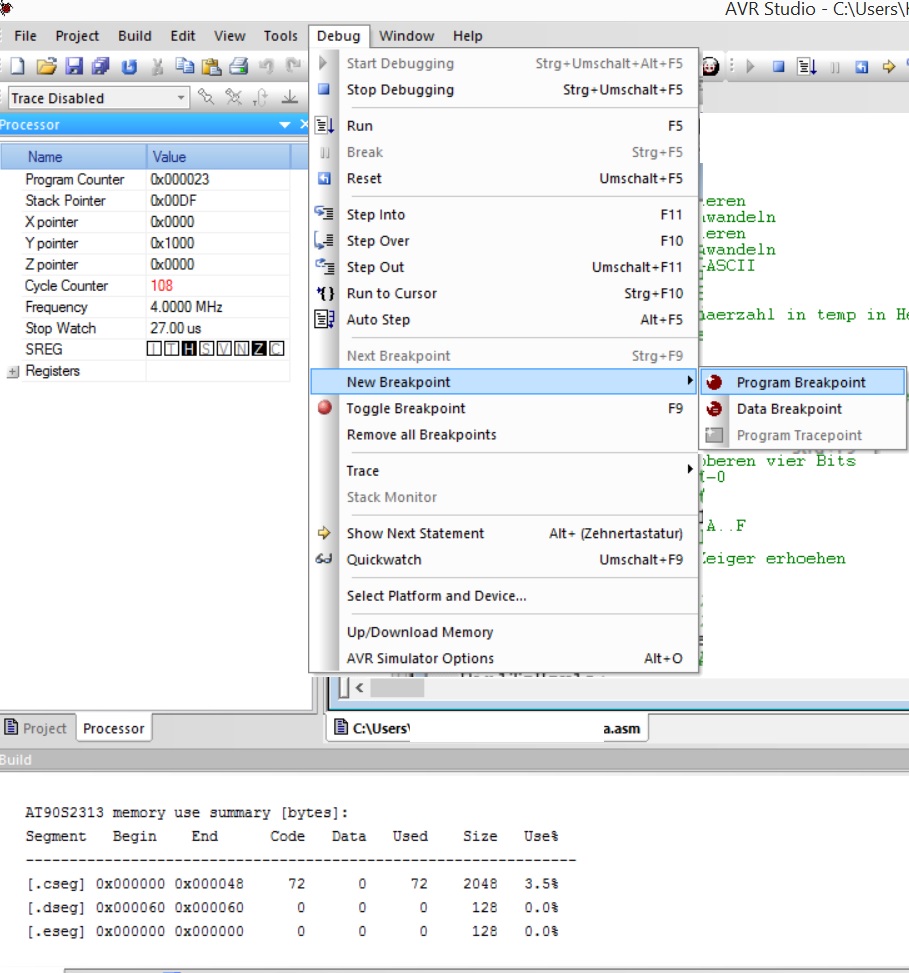Toggle the Z flag in SREG

pos(259,349)
